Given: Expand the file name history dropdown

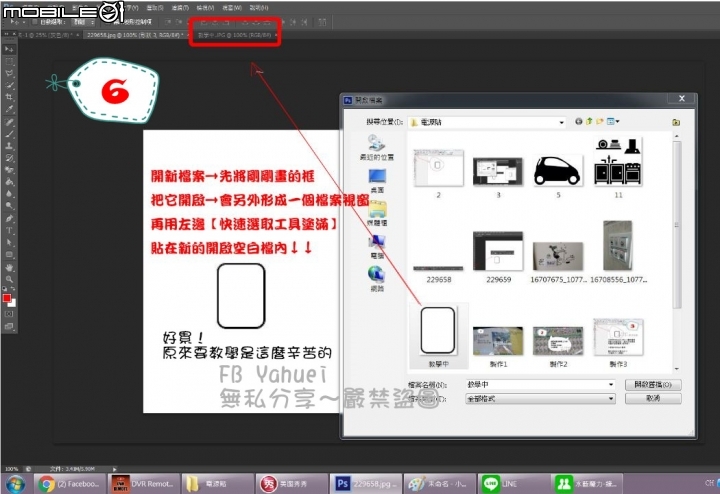Looking at the screenshot, I should point(611,385).
